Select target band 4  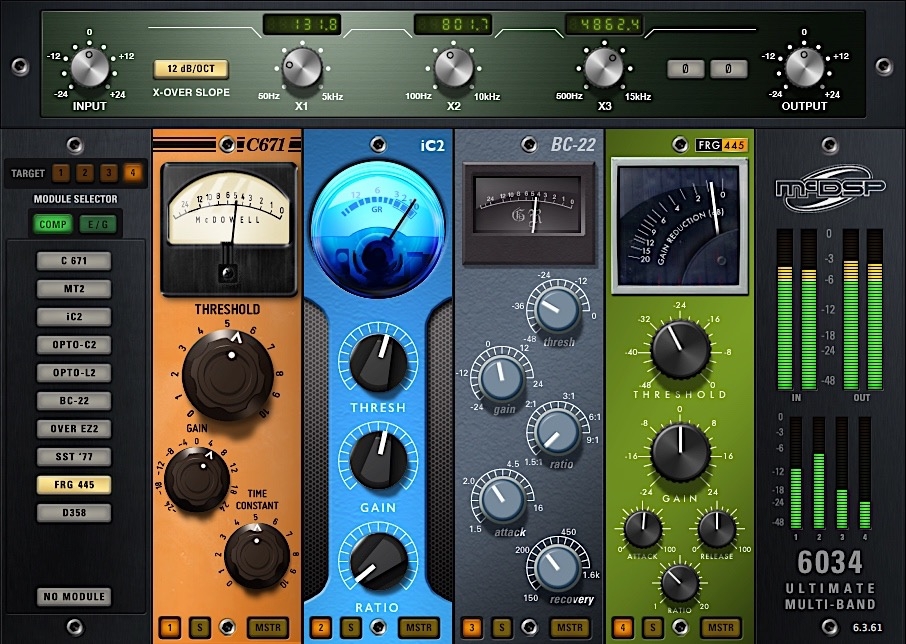coord(132,173)
